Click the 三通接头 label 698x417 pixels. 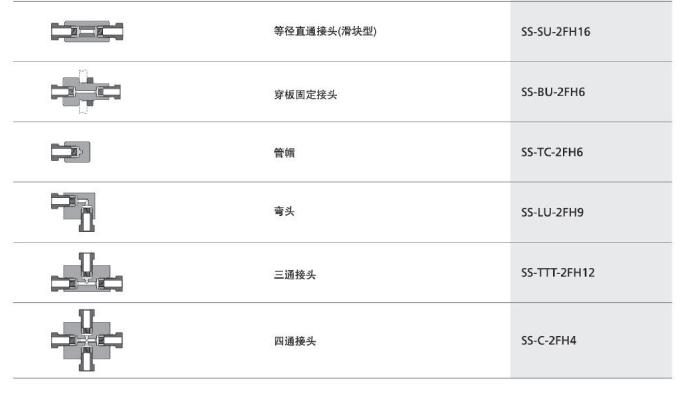click(x=295, y=275)
